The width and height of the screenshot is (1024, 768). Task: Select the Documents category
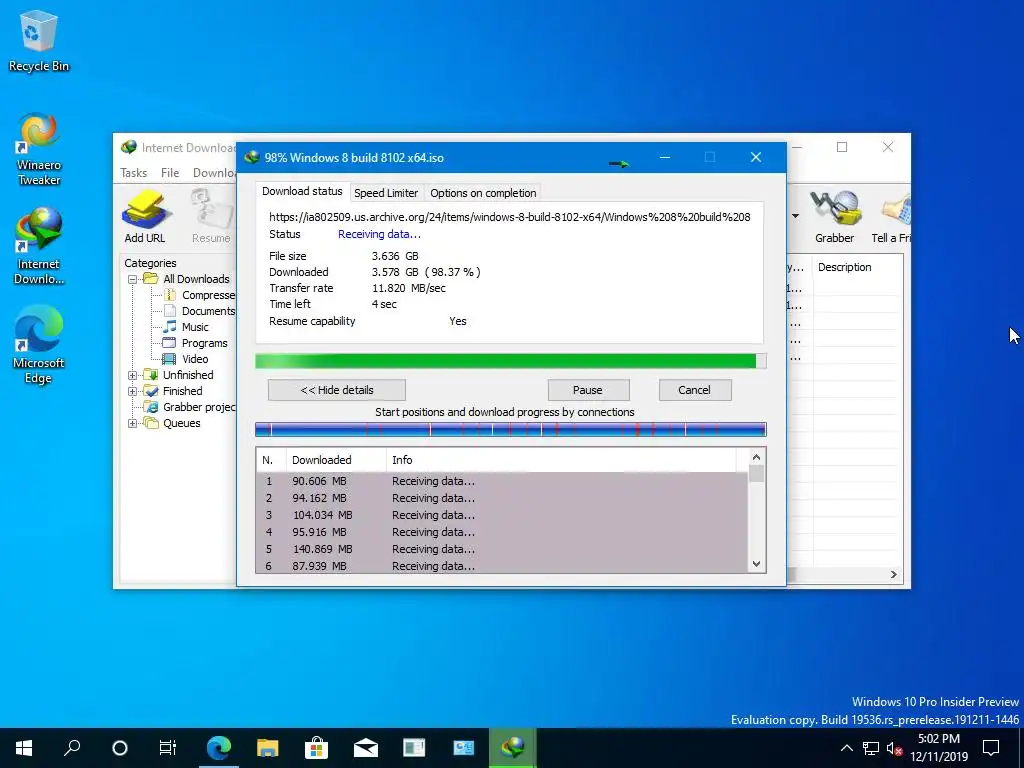pos(208,311)
